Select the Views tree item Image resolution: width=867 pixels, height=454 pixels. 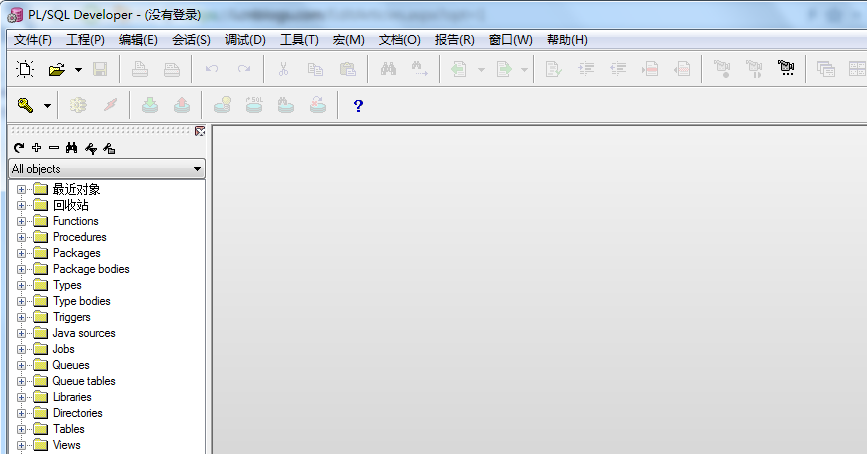pyautogui.click(x=67, y=445)
